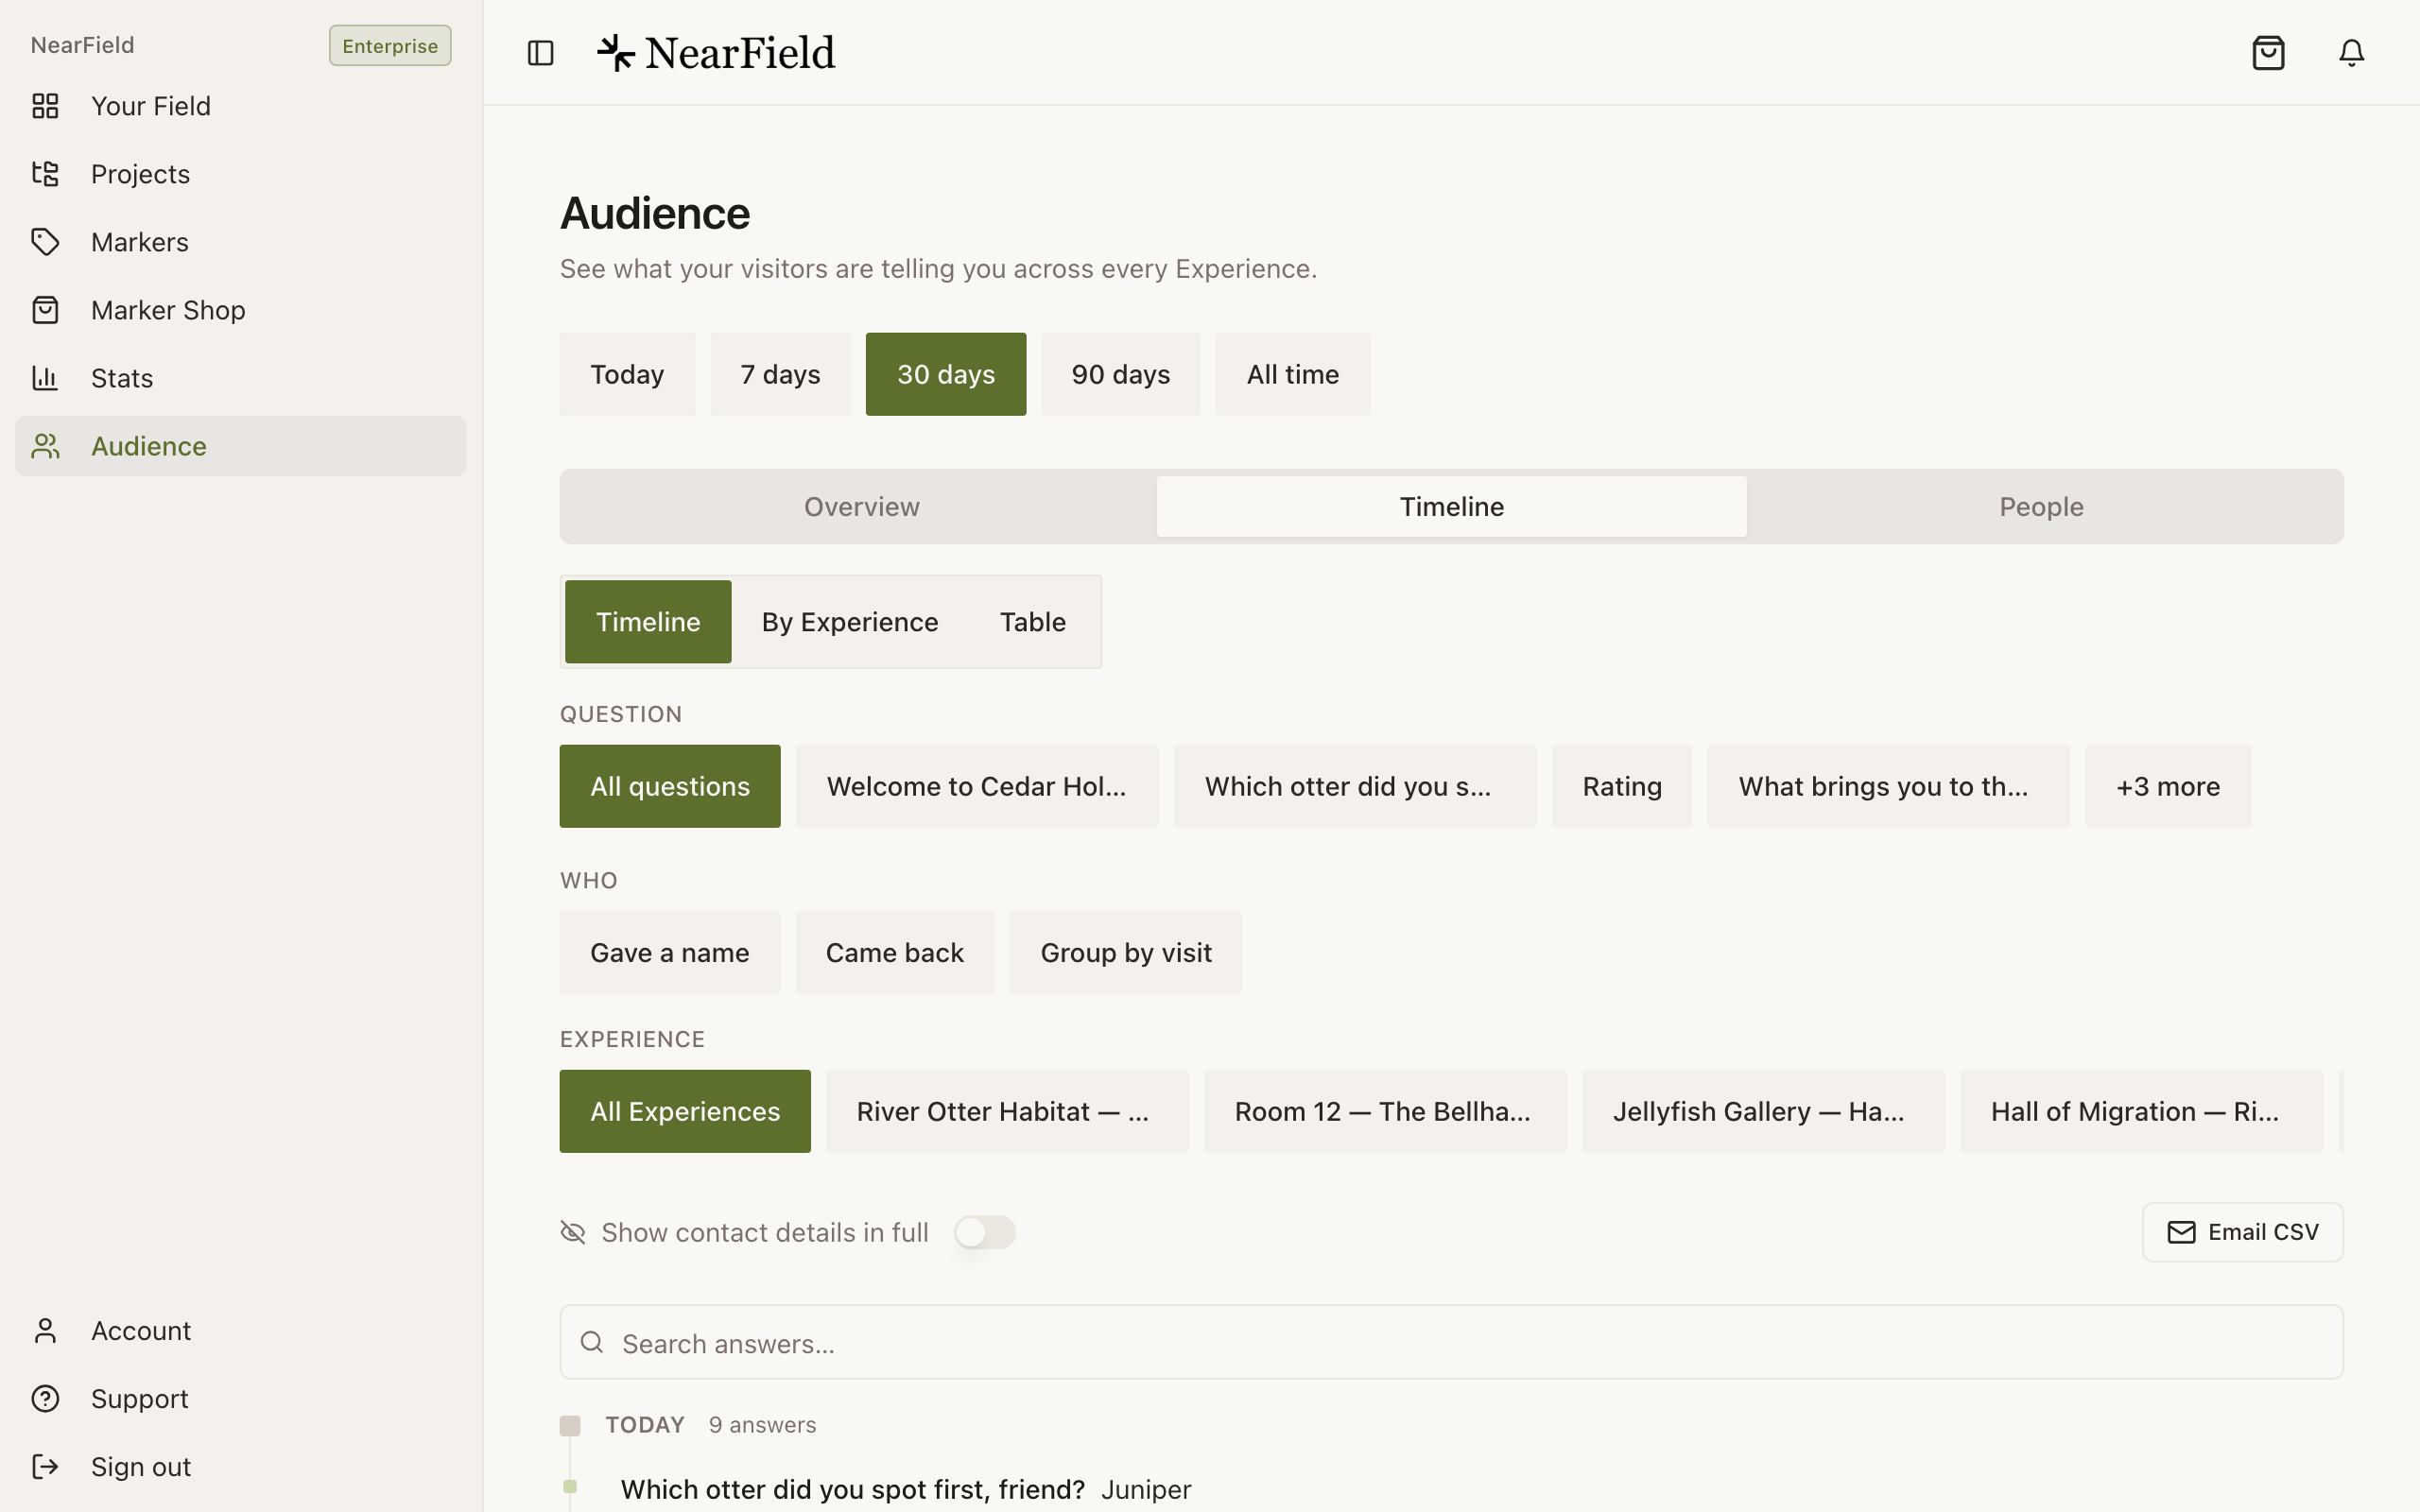2420x1512 pixels.
Task: Select the Today range button
Action: click(x=627, y=374)
